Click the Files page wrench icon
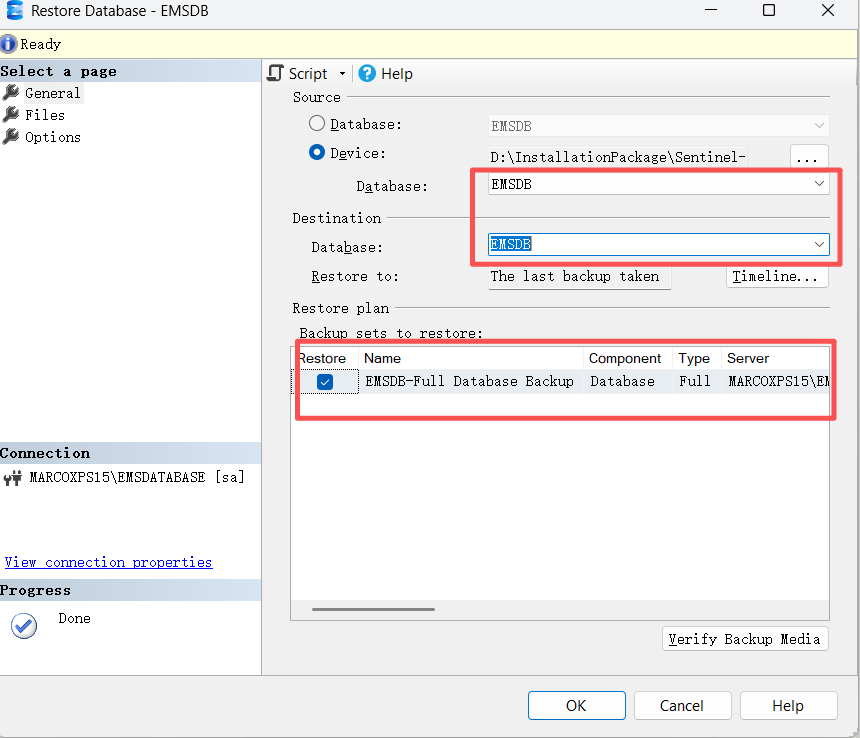860x738 pixels. 11,115
